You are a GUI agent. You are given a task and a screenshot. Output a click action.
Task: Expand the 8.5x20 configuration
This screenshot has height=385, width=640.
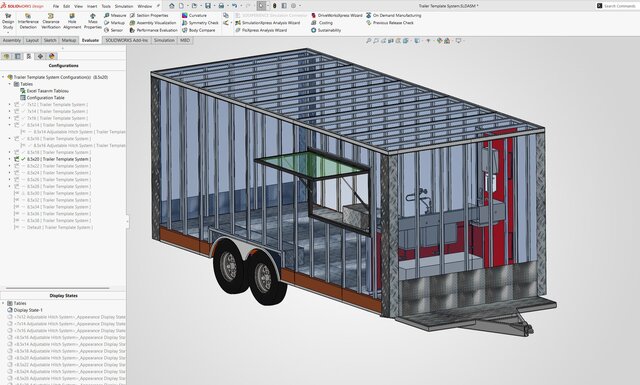click(10, 159)
